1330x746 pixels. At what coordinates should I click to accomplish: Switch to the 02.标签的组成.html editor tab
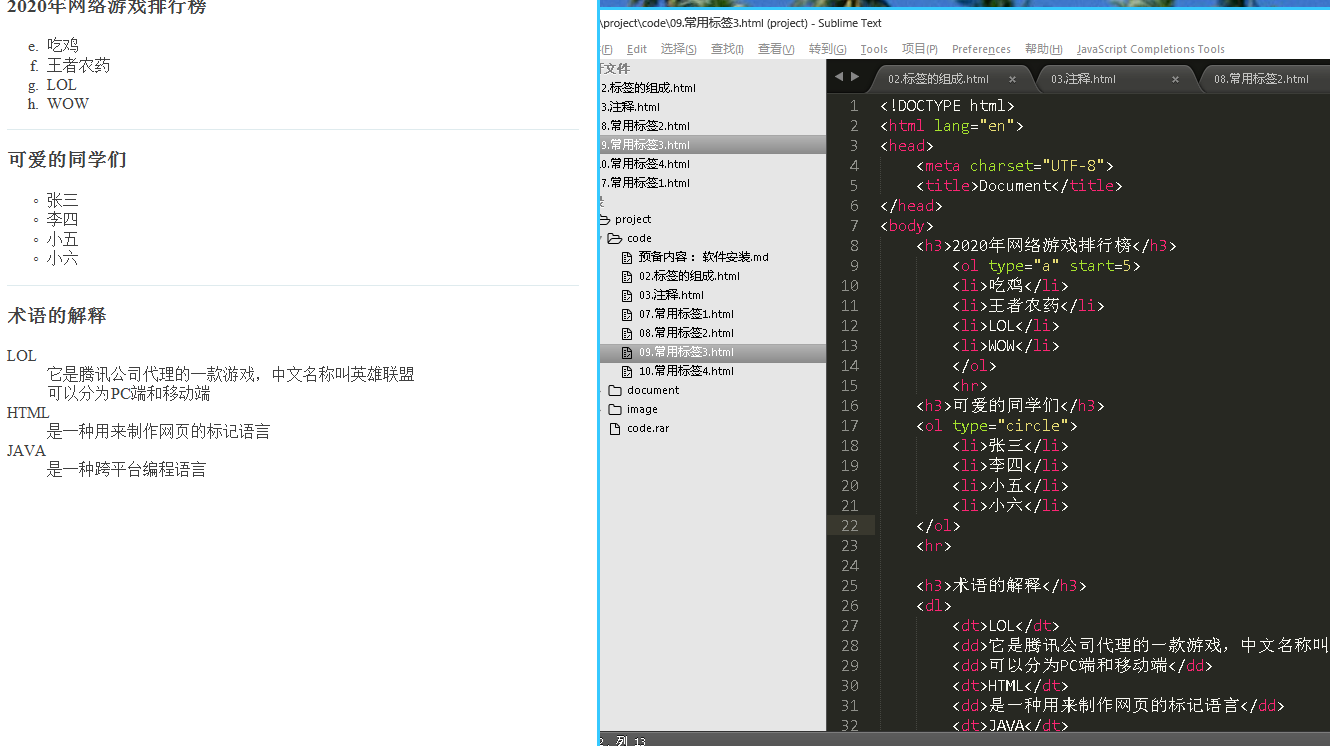938,79
